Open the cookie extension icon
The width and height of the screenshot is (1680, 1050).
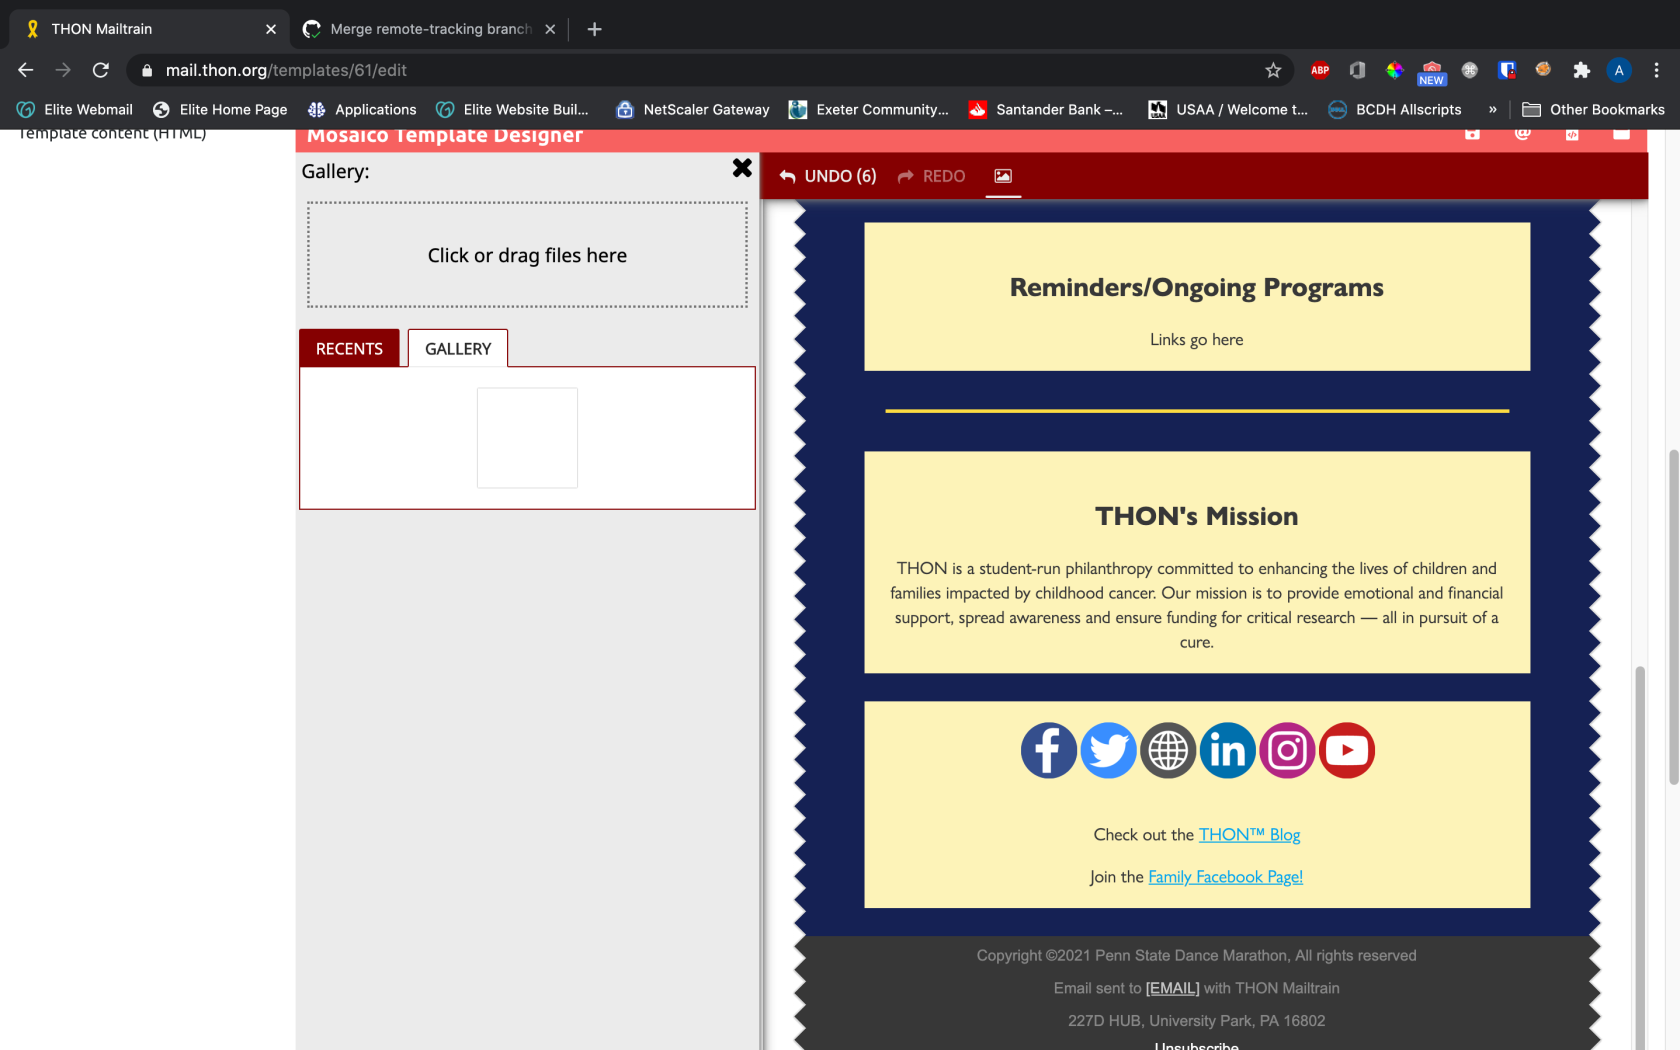1543,69
